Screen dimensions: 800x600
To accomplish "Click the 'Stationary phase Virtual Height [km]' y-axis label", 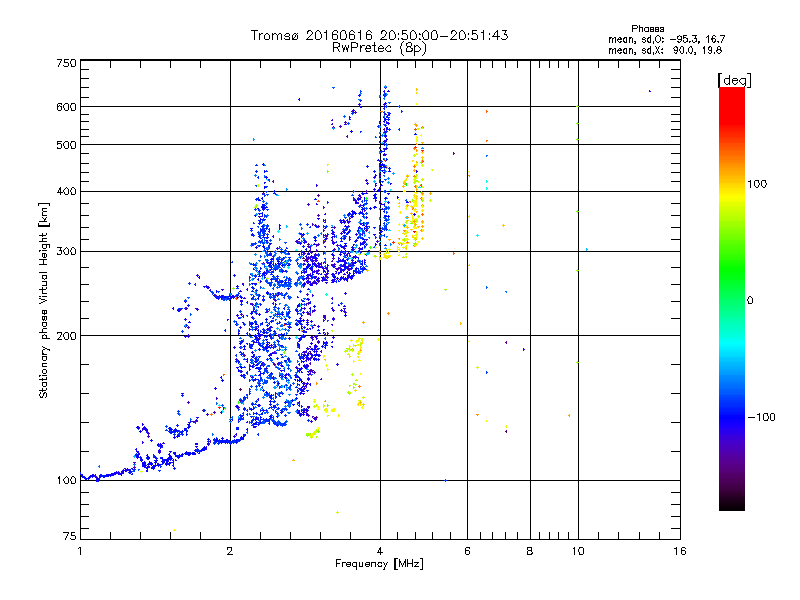I will pos(43,300).
